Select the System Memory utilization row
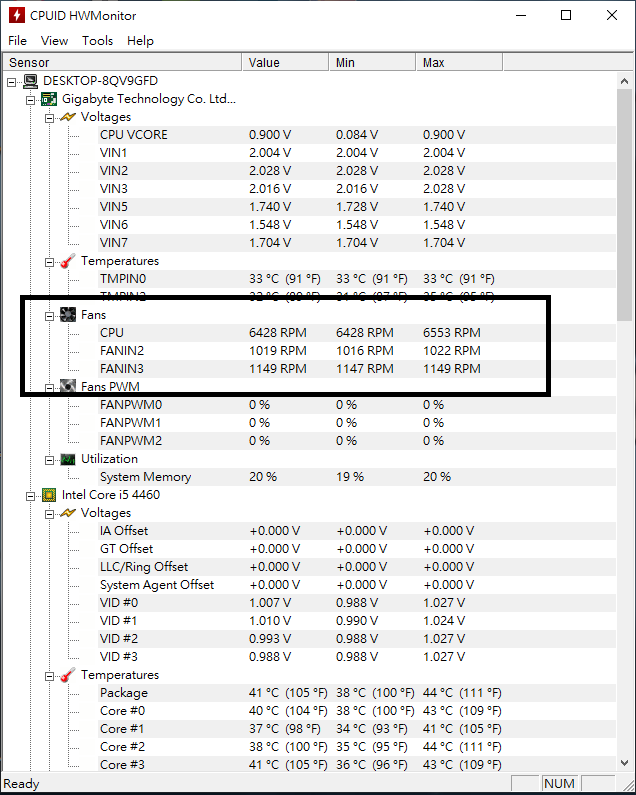 point(145,477)
